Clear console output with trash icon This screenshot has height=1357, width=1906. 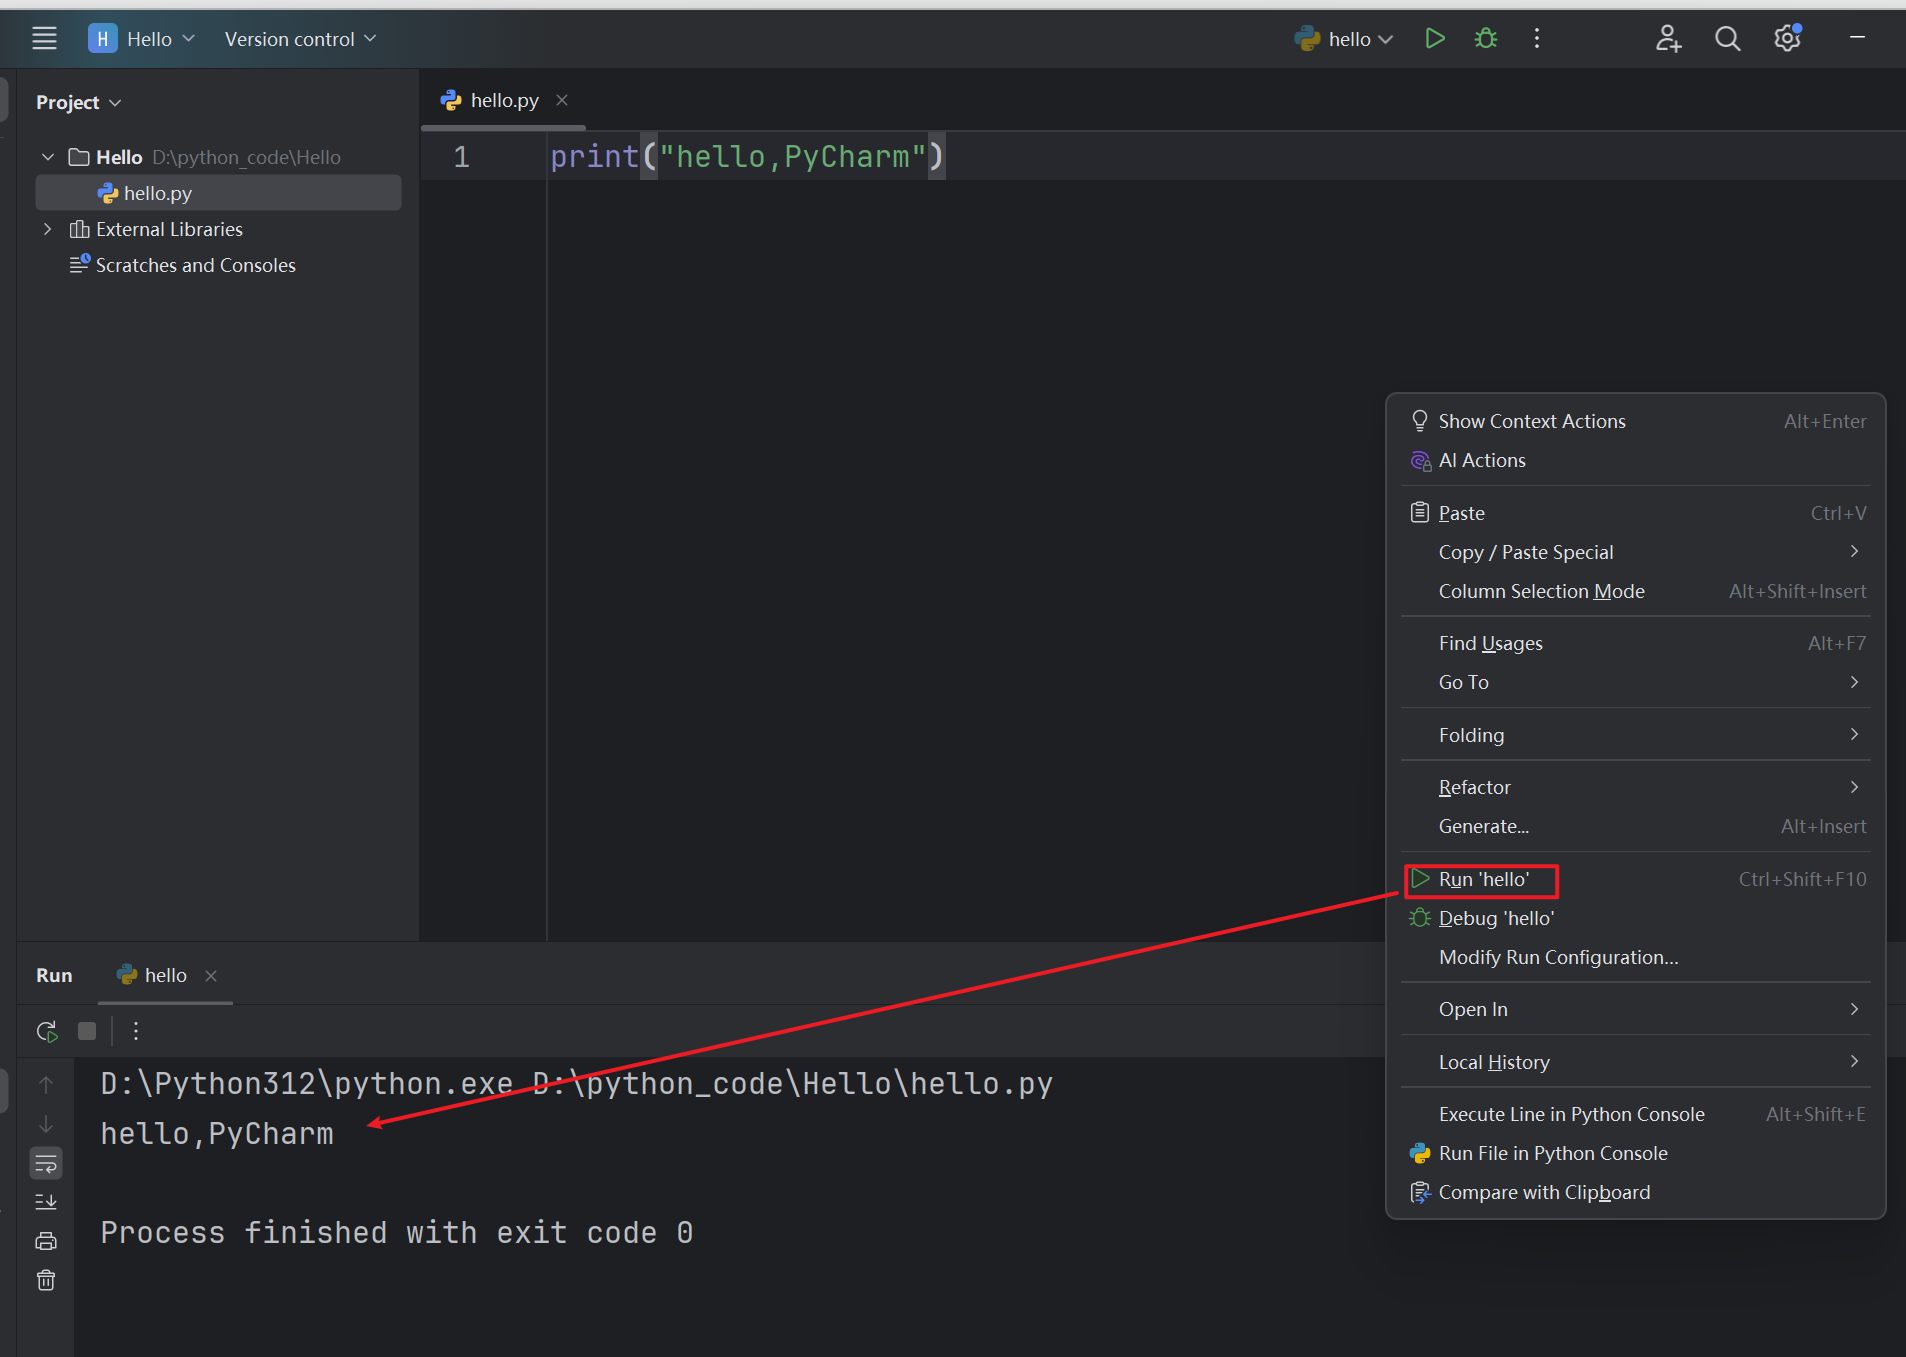pos(46,1280)
